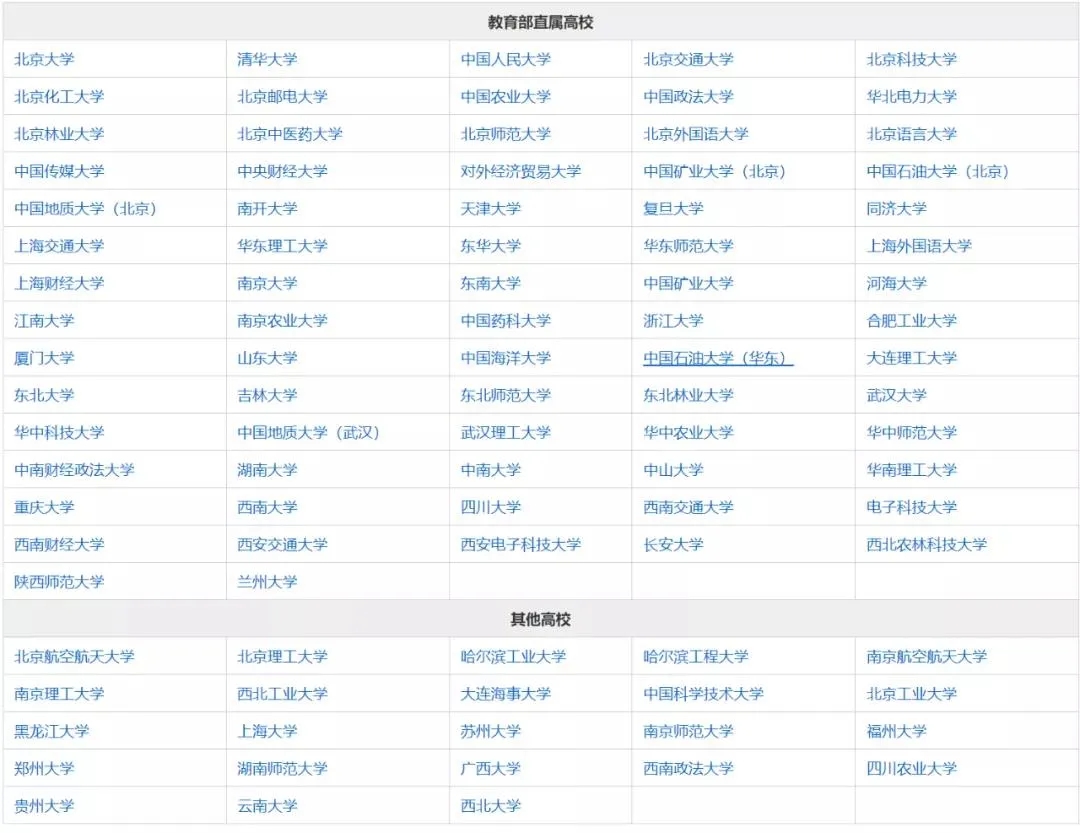Open the 四川农业大学 link
This screenshot has width=1080, height=833.
click(x=911, y=768)
